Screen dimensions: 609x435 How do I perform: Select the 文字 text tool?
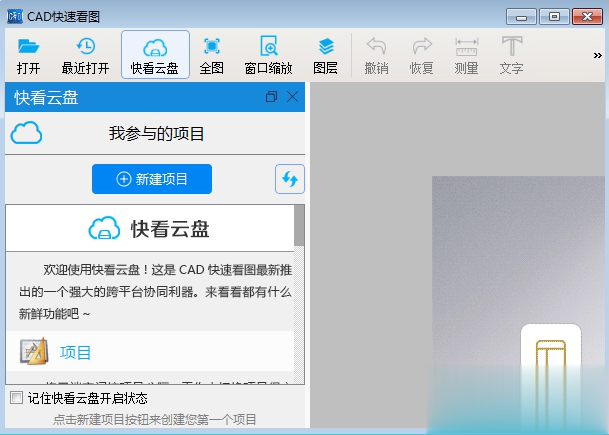[x=512, y=55]
